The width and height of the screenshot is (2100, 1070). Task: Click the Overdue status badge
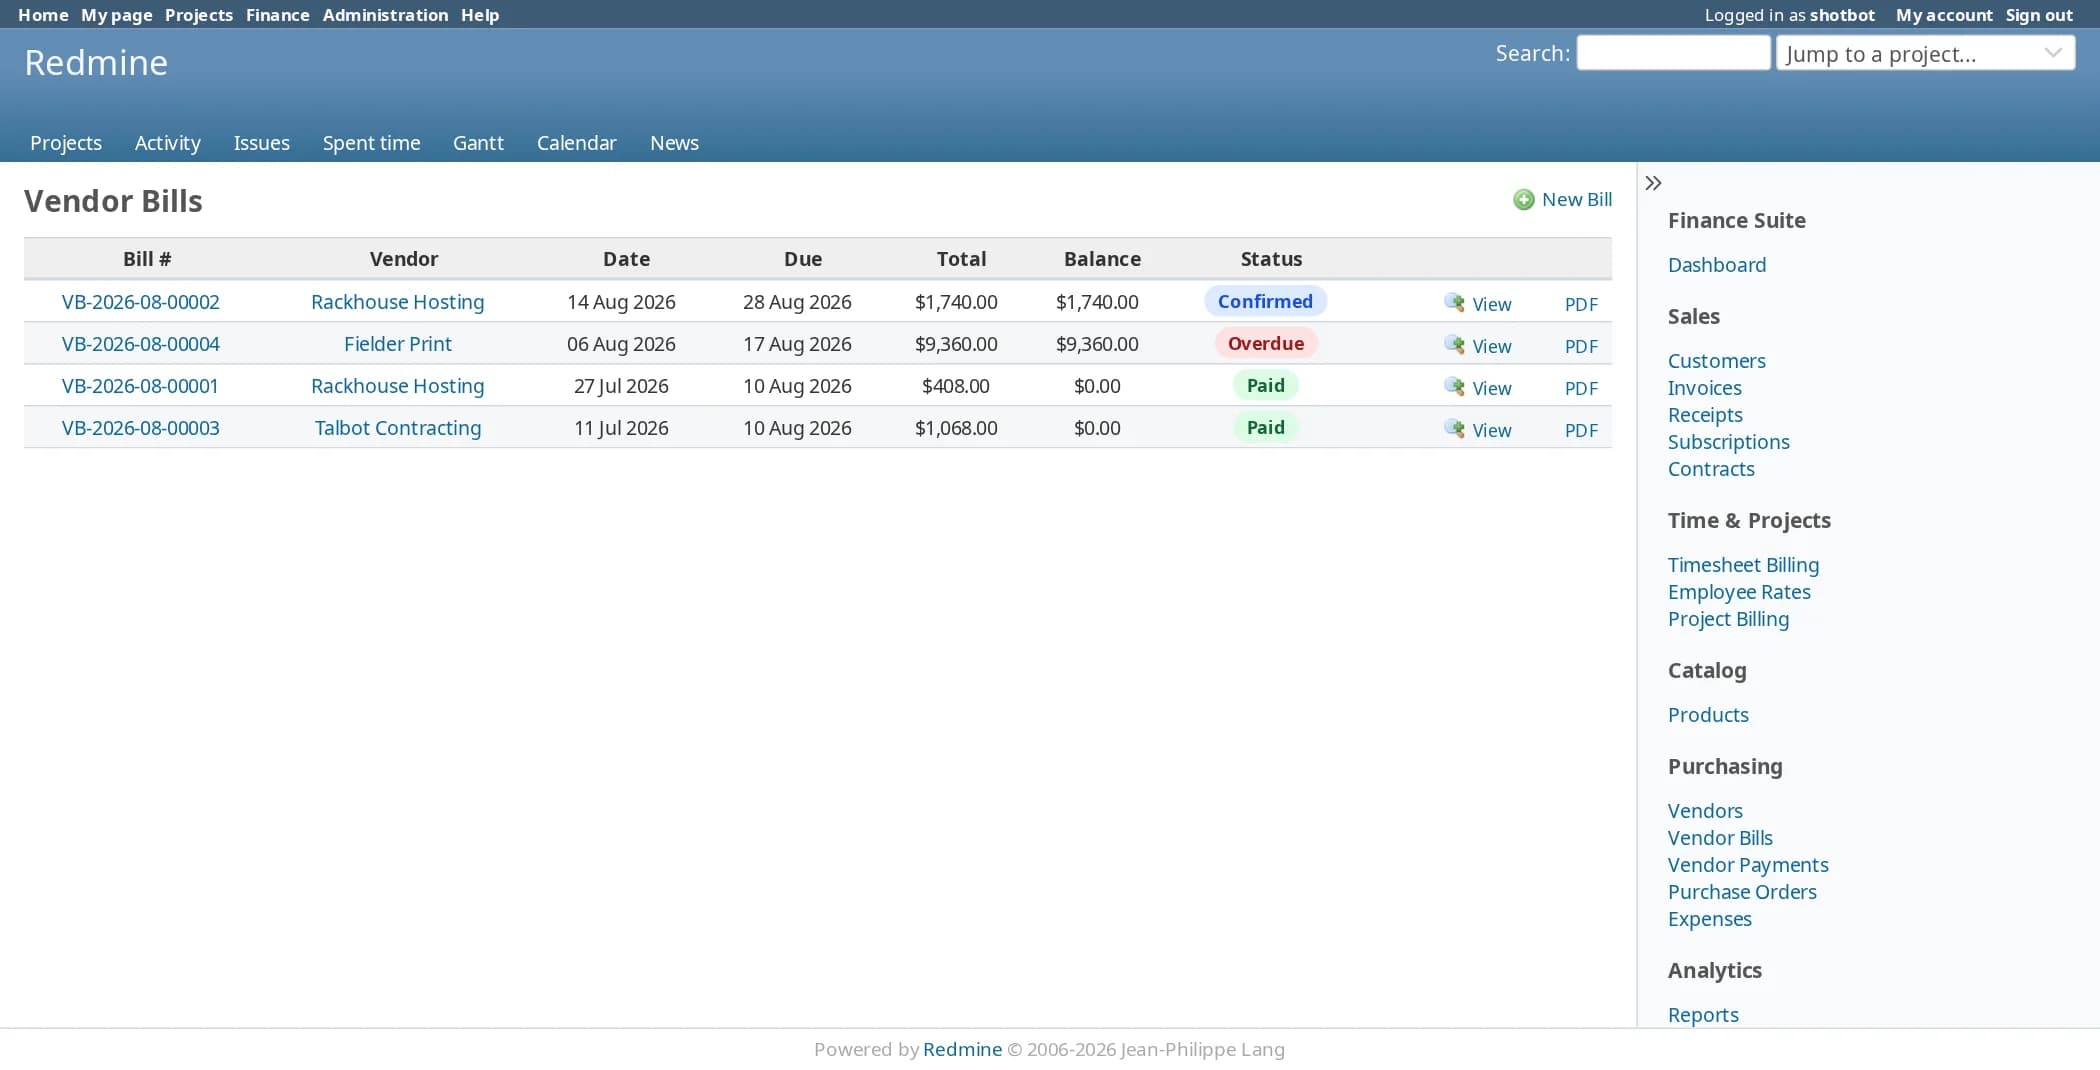[x=1266, y=344]
